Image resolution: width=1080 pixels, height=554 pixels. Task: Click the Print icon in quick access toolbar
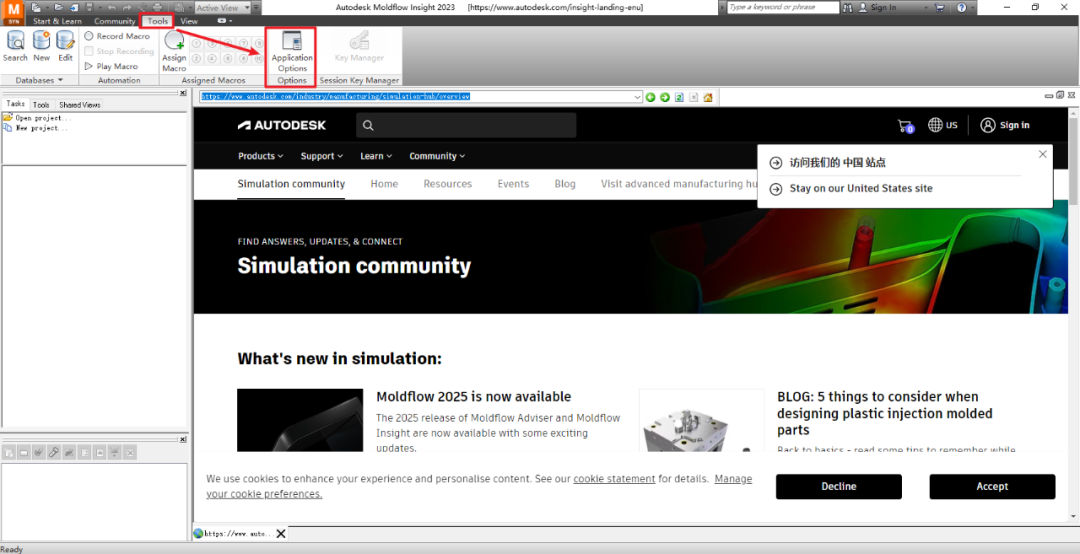click(157, 8)
